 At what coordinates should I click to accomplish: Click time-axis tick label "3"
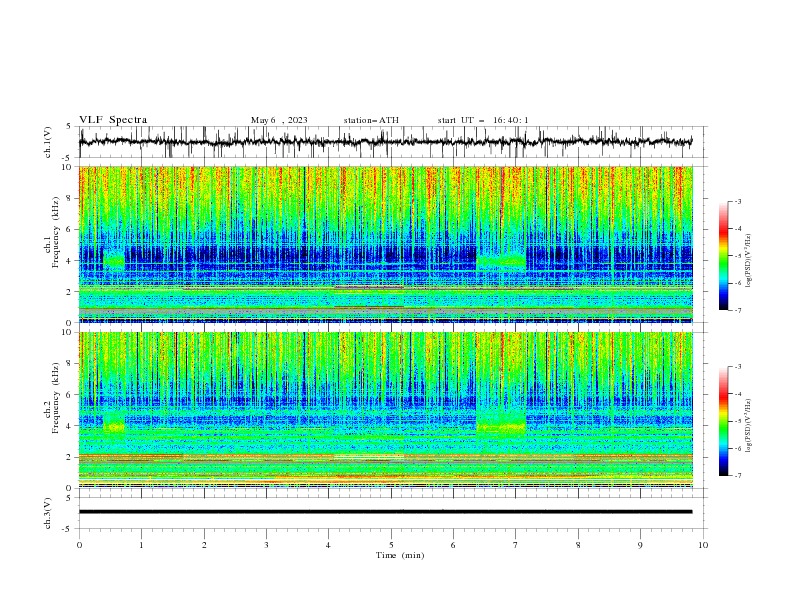pos(267,545)
